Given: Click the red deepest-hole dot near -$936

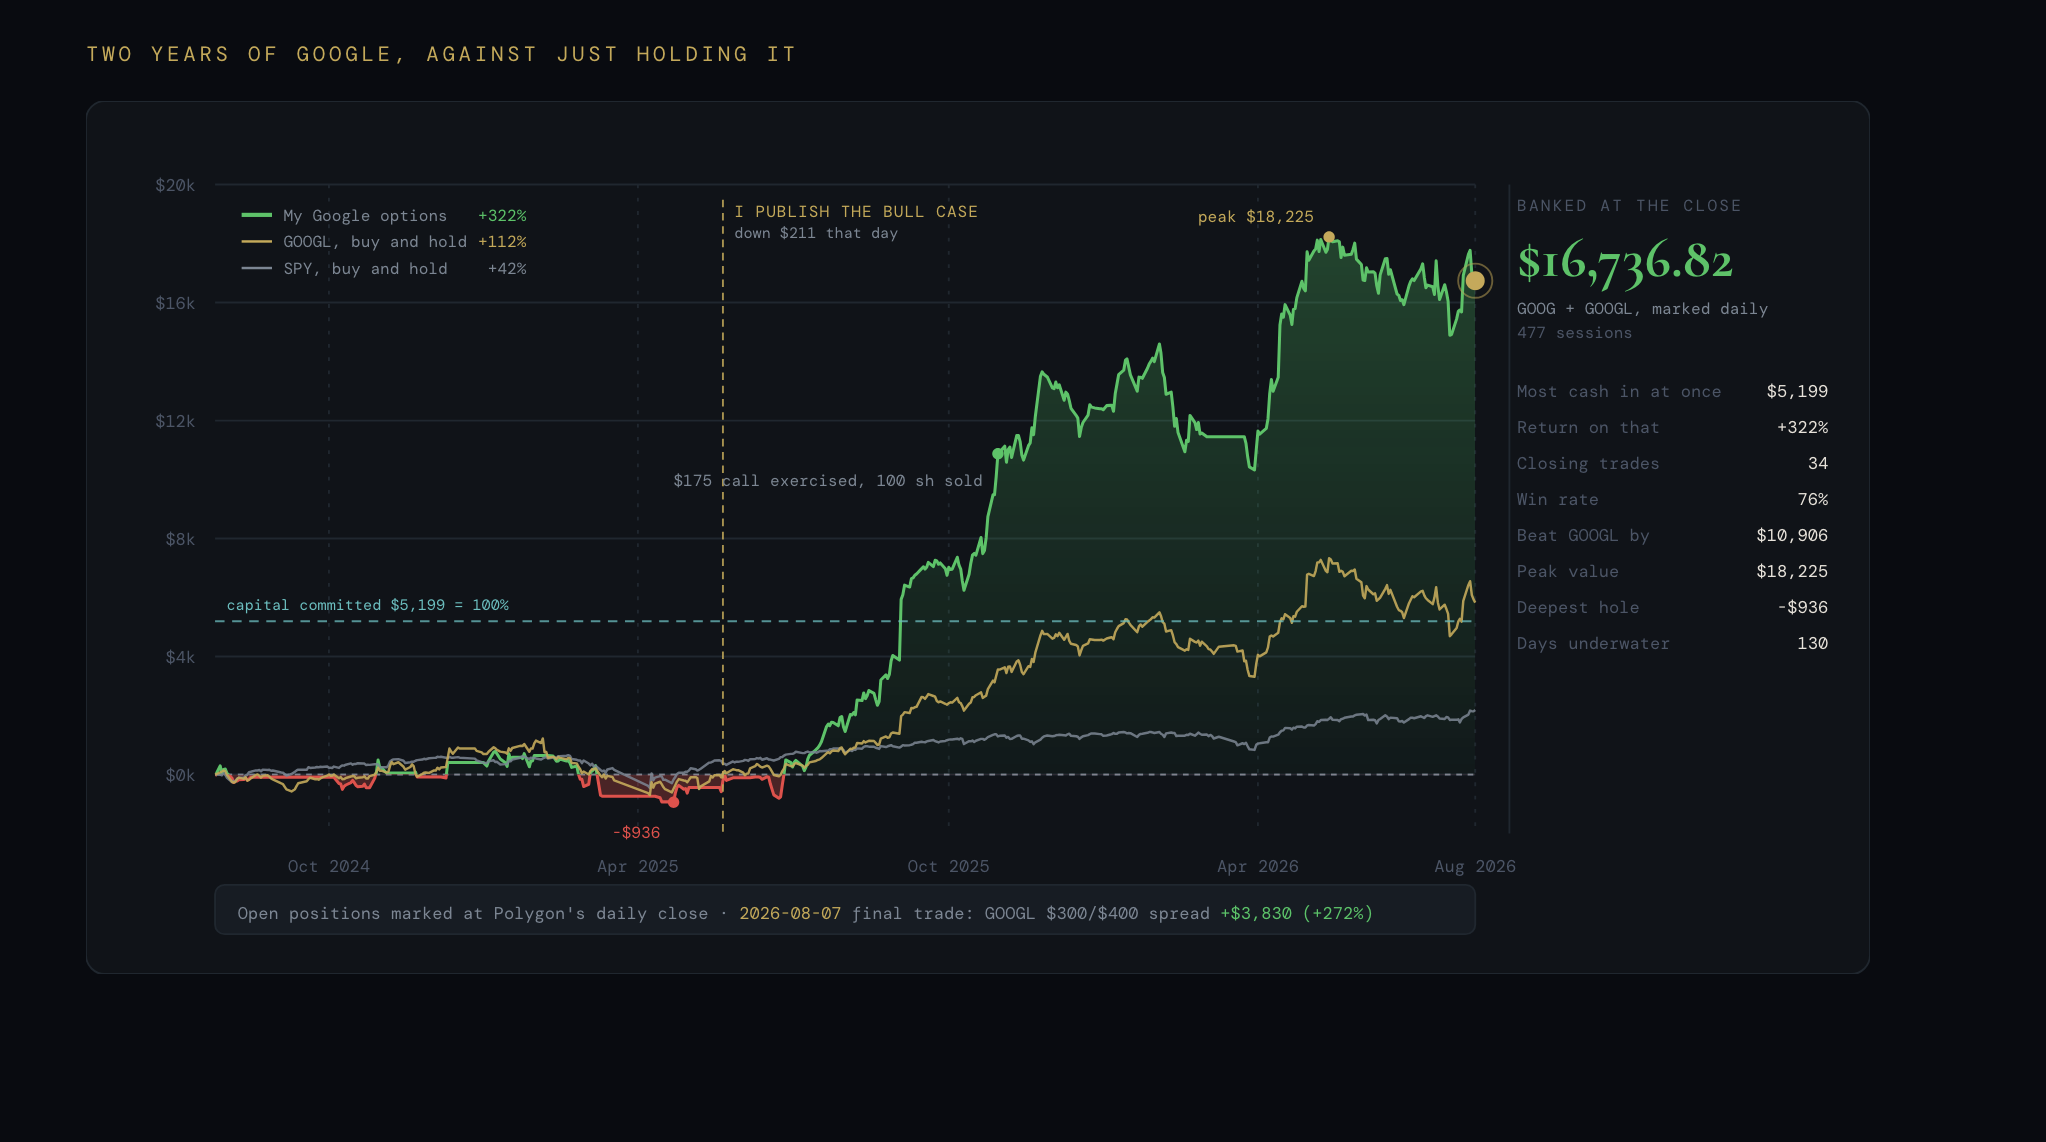Looking at the screenshot, I should [x=673, y=802].
